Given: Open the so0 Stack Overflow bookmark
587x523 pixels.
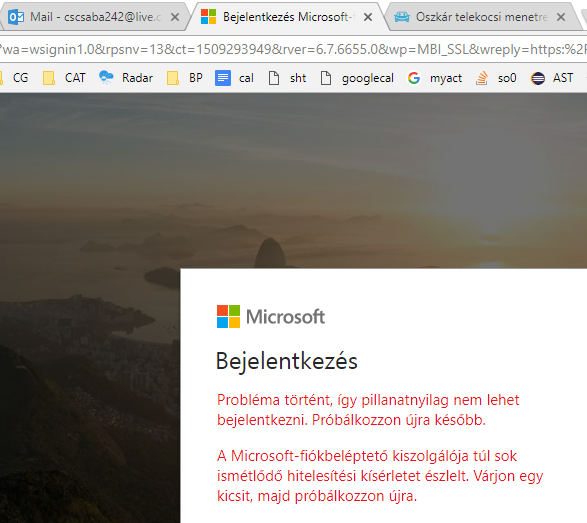Looking at the screenshot, I should click(496, 78).
